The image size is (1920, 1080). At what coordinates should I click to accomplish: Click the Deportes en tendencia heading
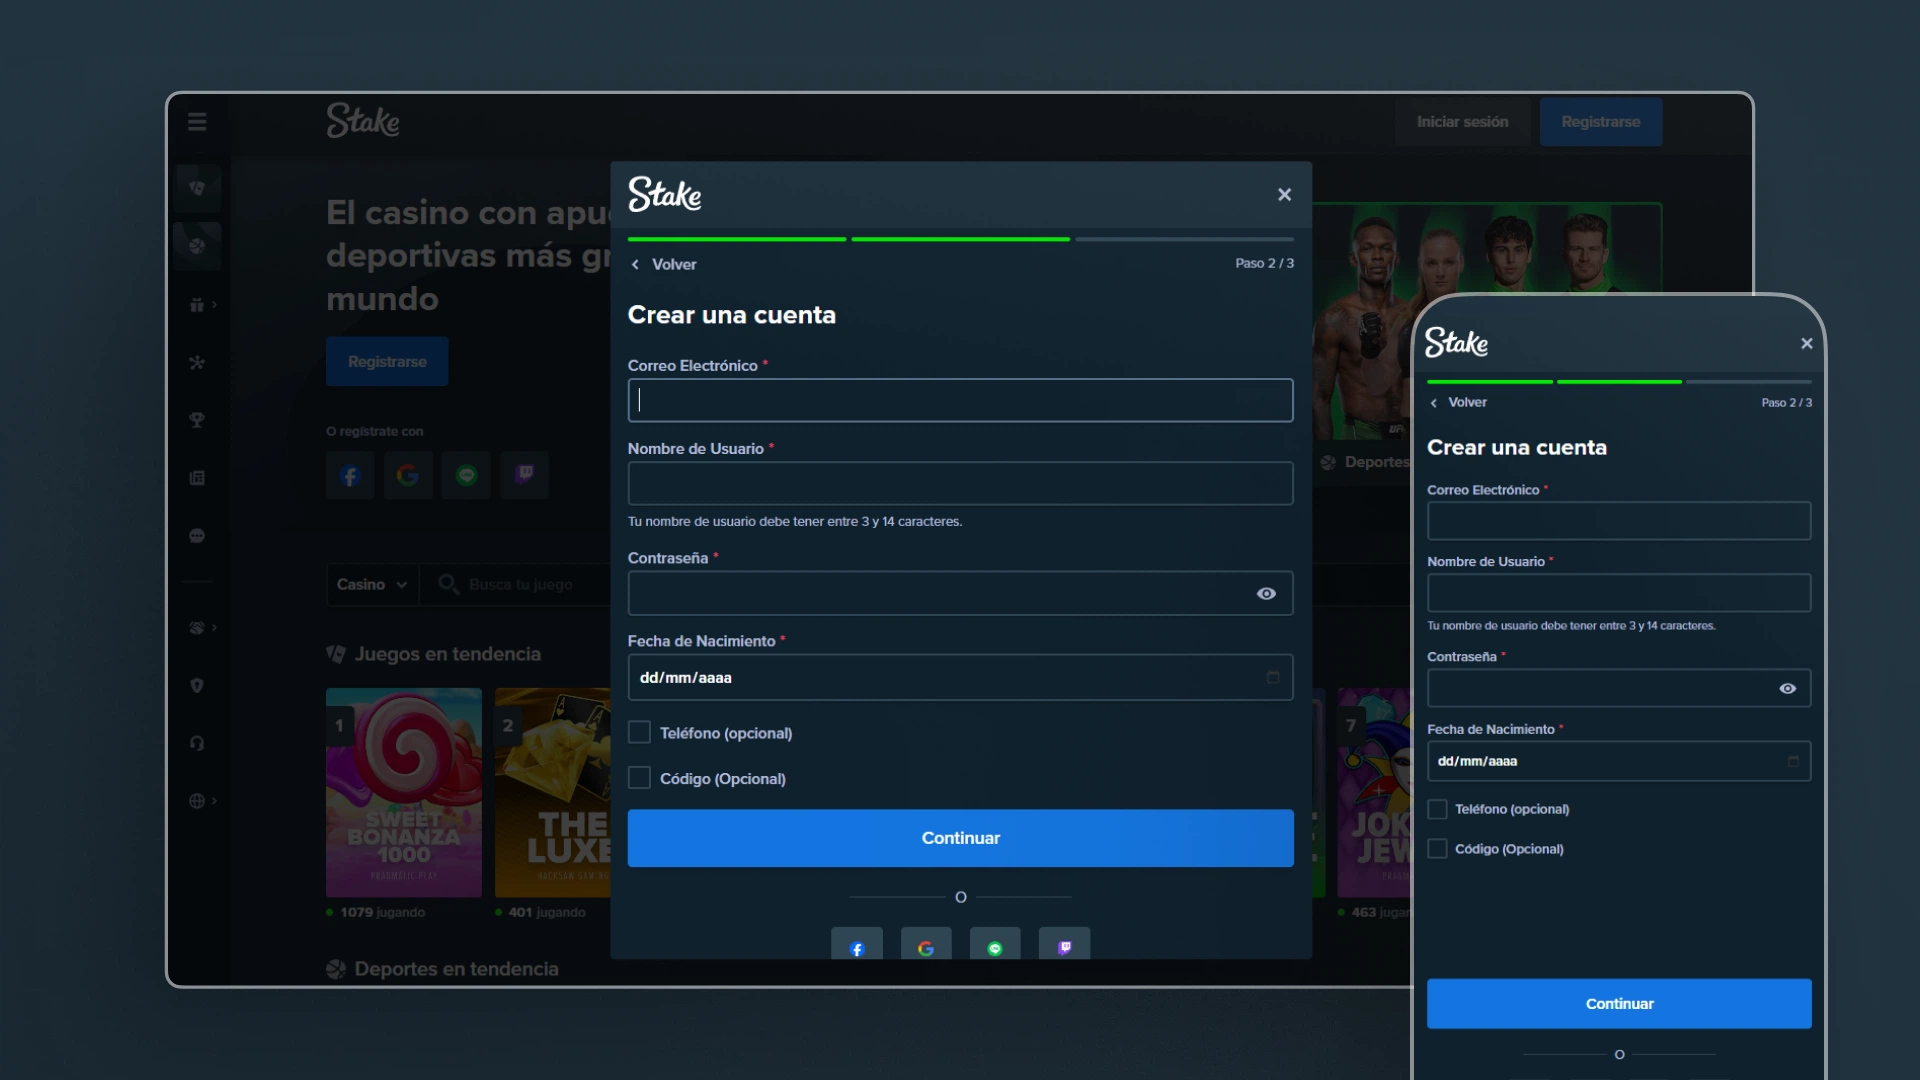tap(456, 969)
